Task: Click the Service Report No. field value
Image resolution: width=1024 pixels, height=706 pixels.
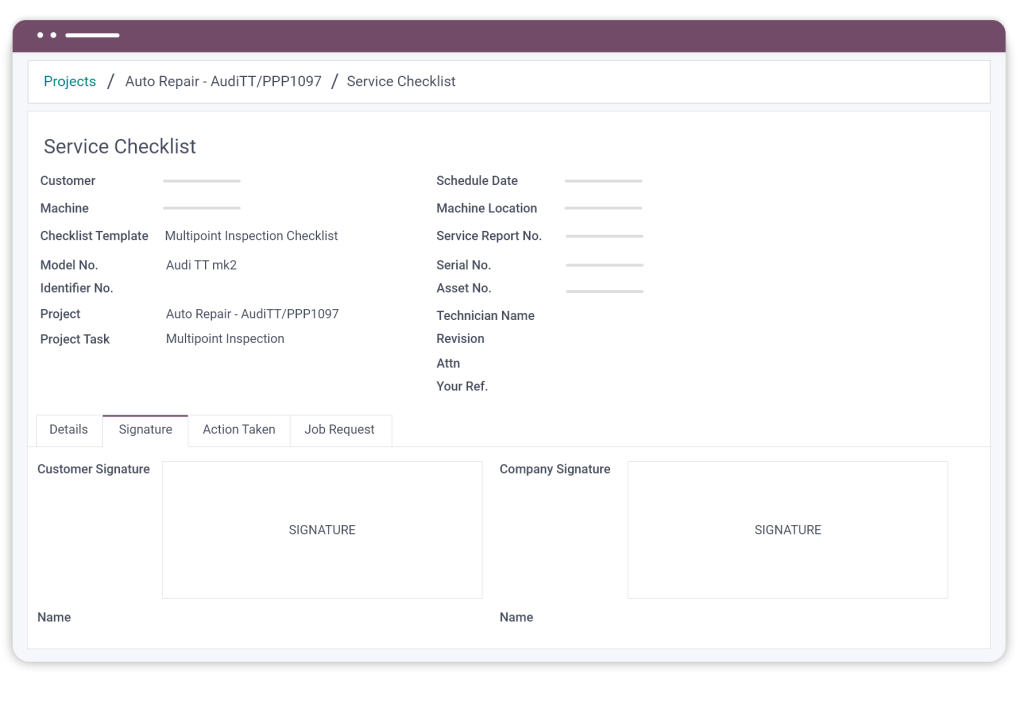Action: coord(604,237)
